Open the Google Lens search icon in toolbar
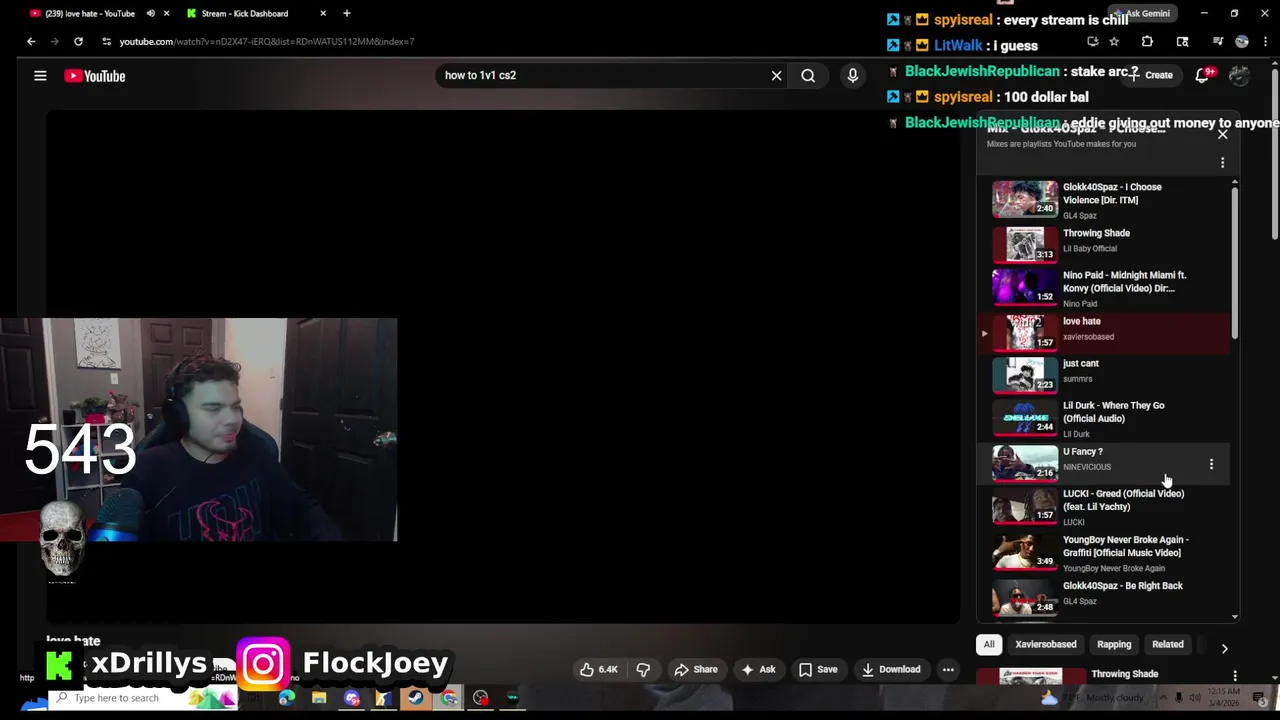 (x=1182, y=41)
